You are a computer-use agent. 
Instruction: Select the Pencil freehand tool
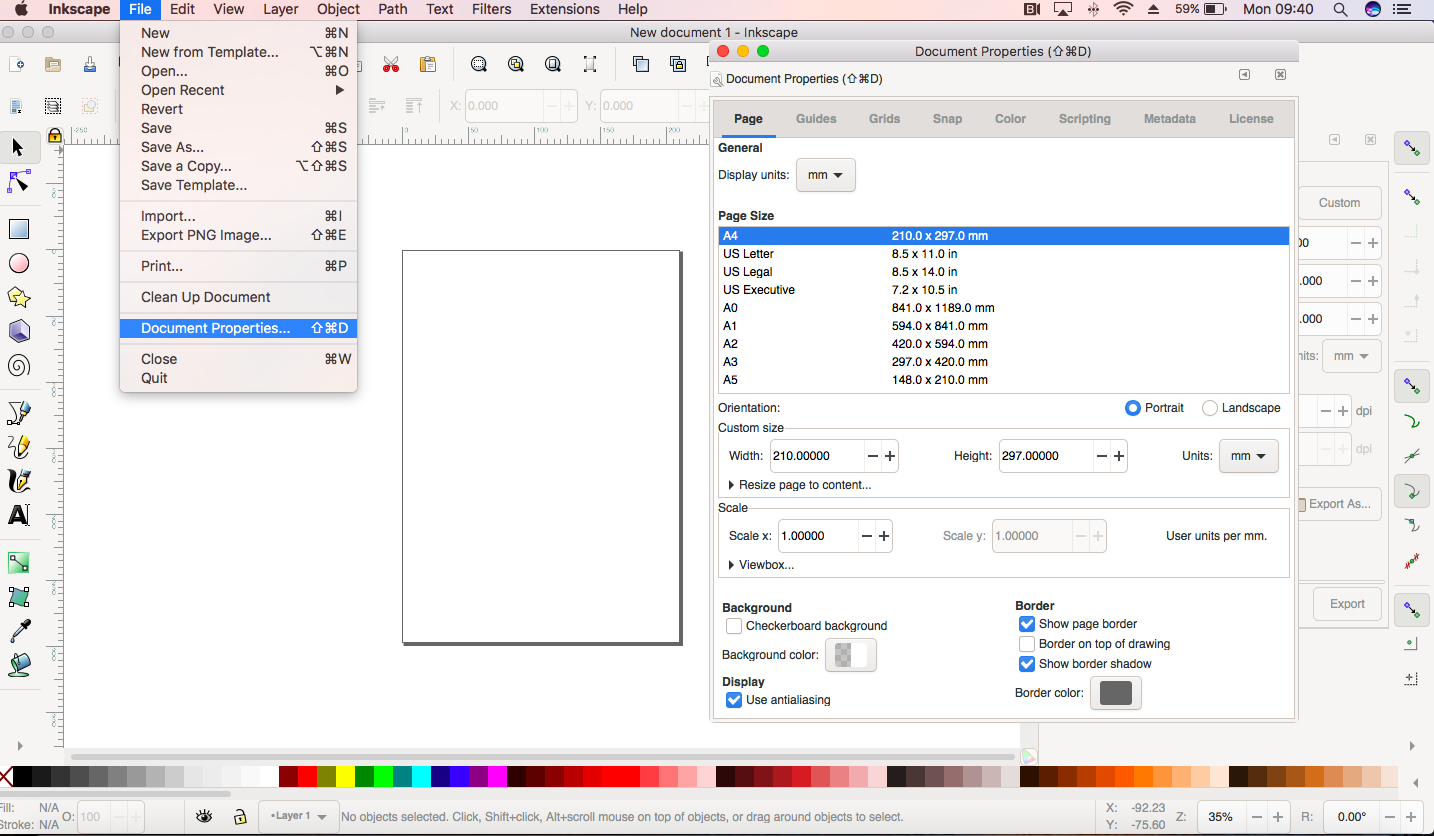[x=18, y=446]
